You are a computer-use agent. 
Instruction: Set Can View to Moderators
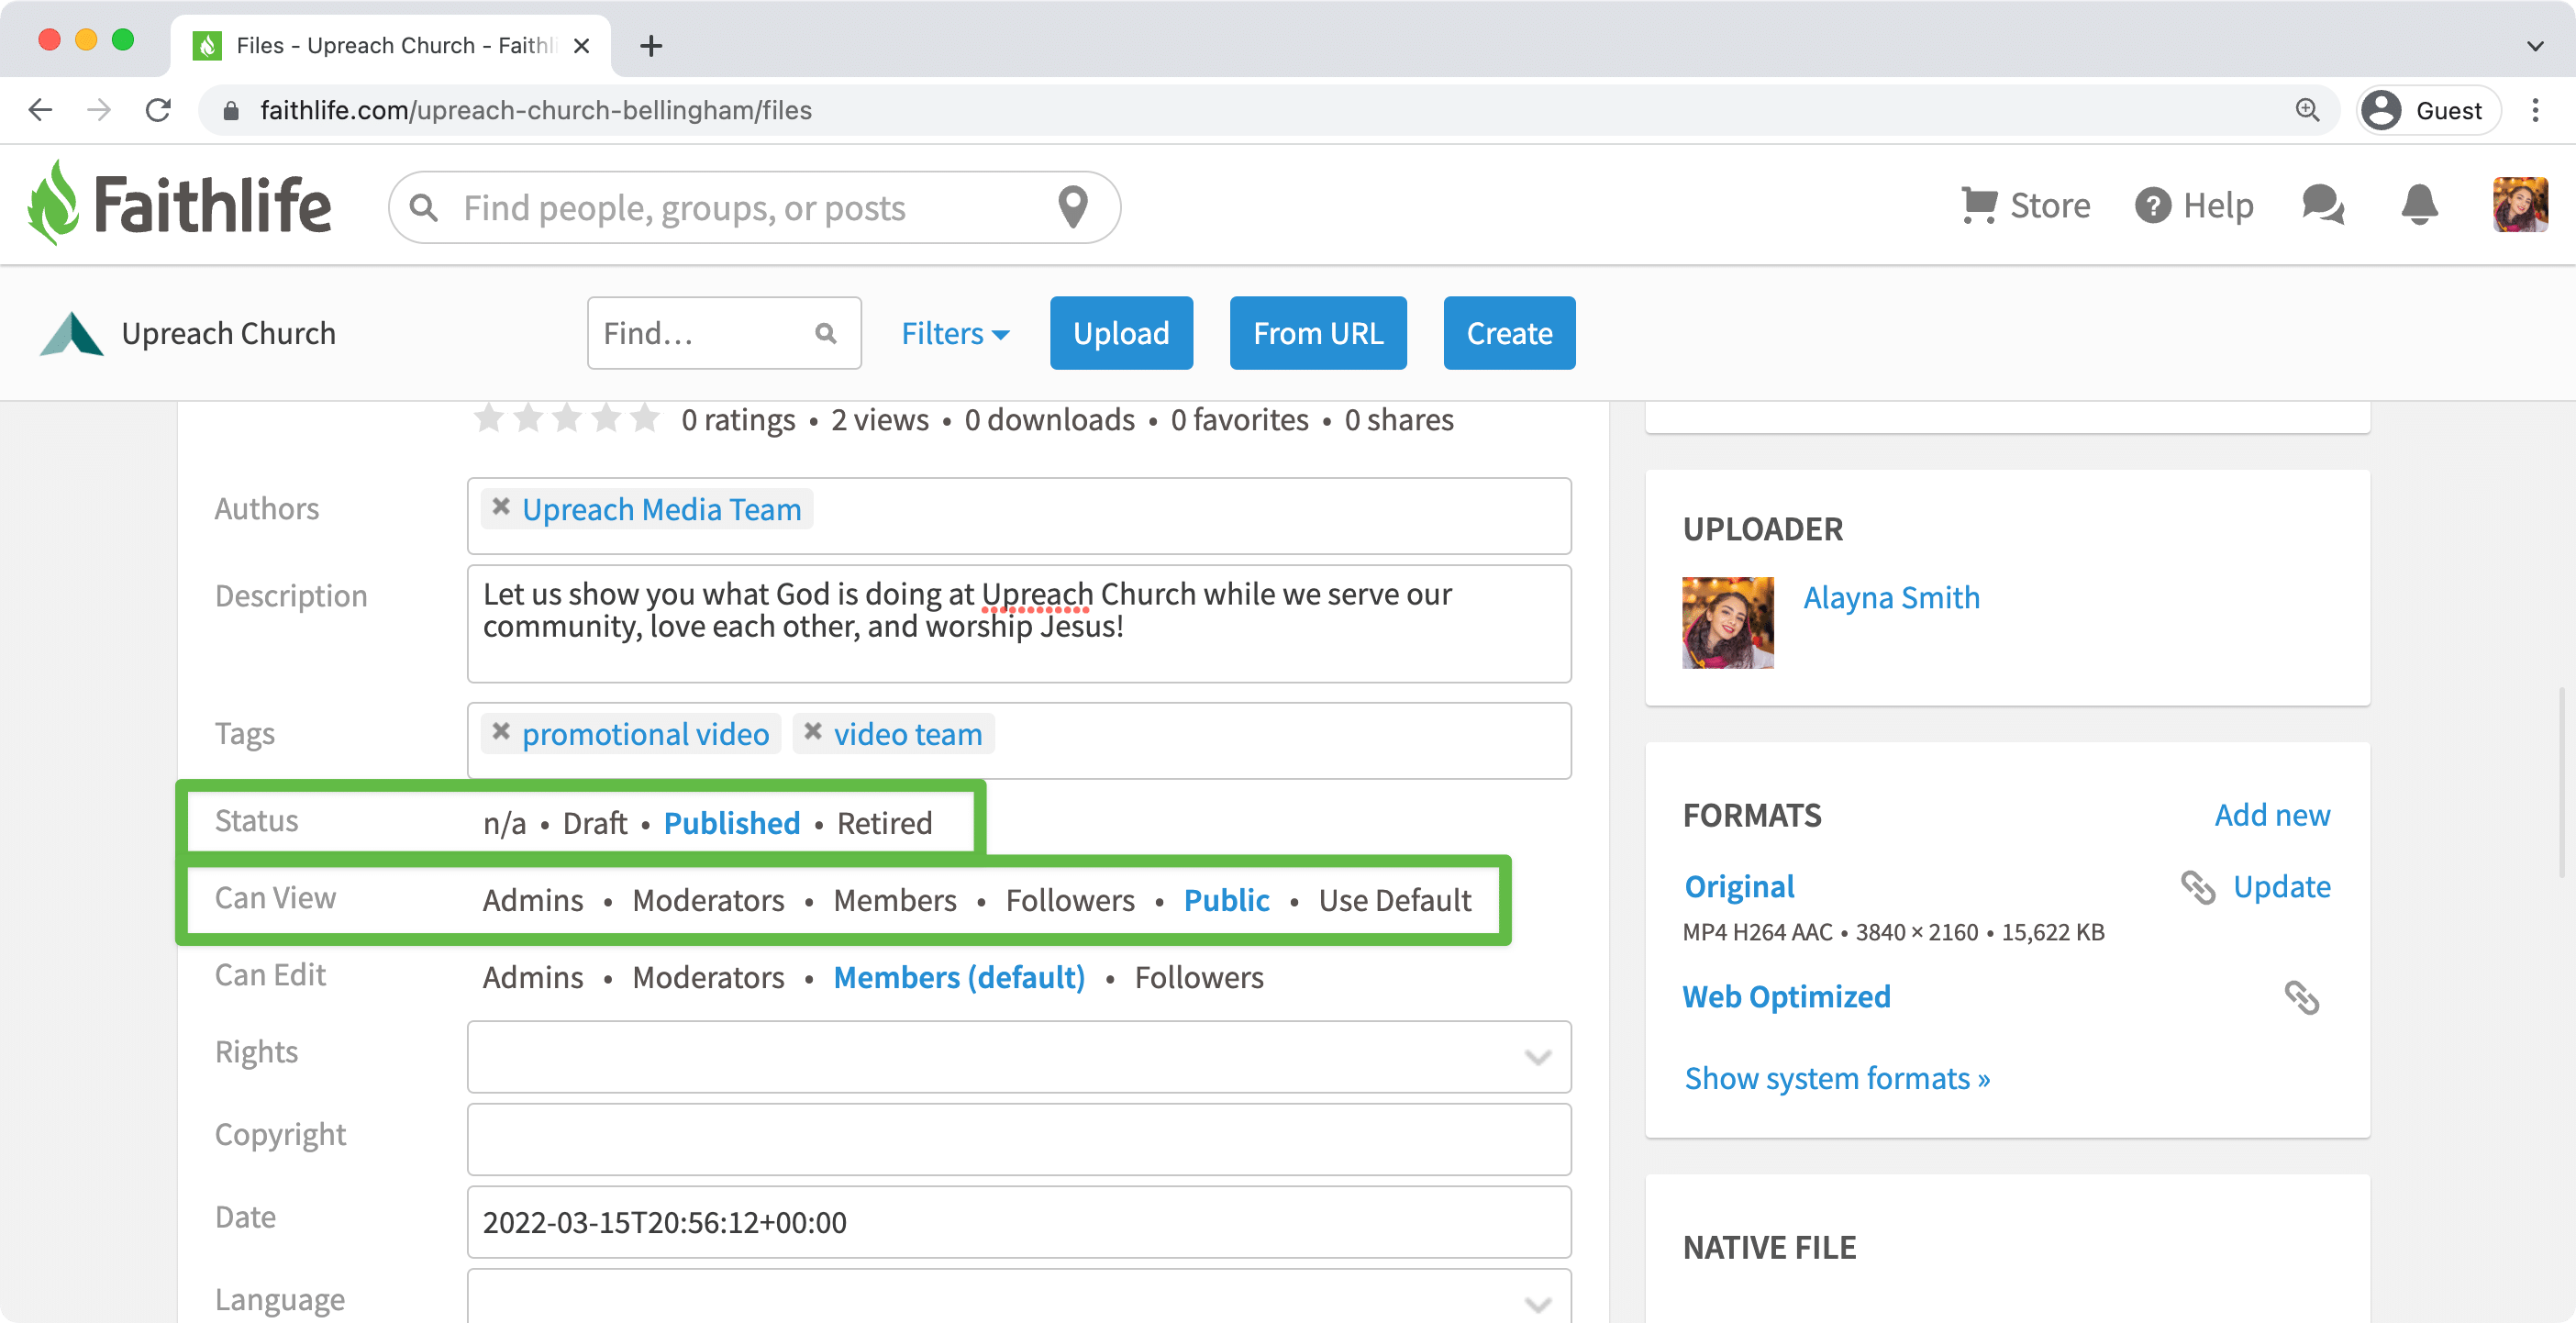(708, 900)
